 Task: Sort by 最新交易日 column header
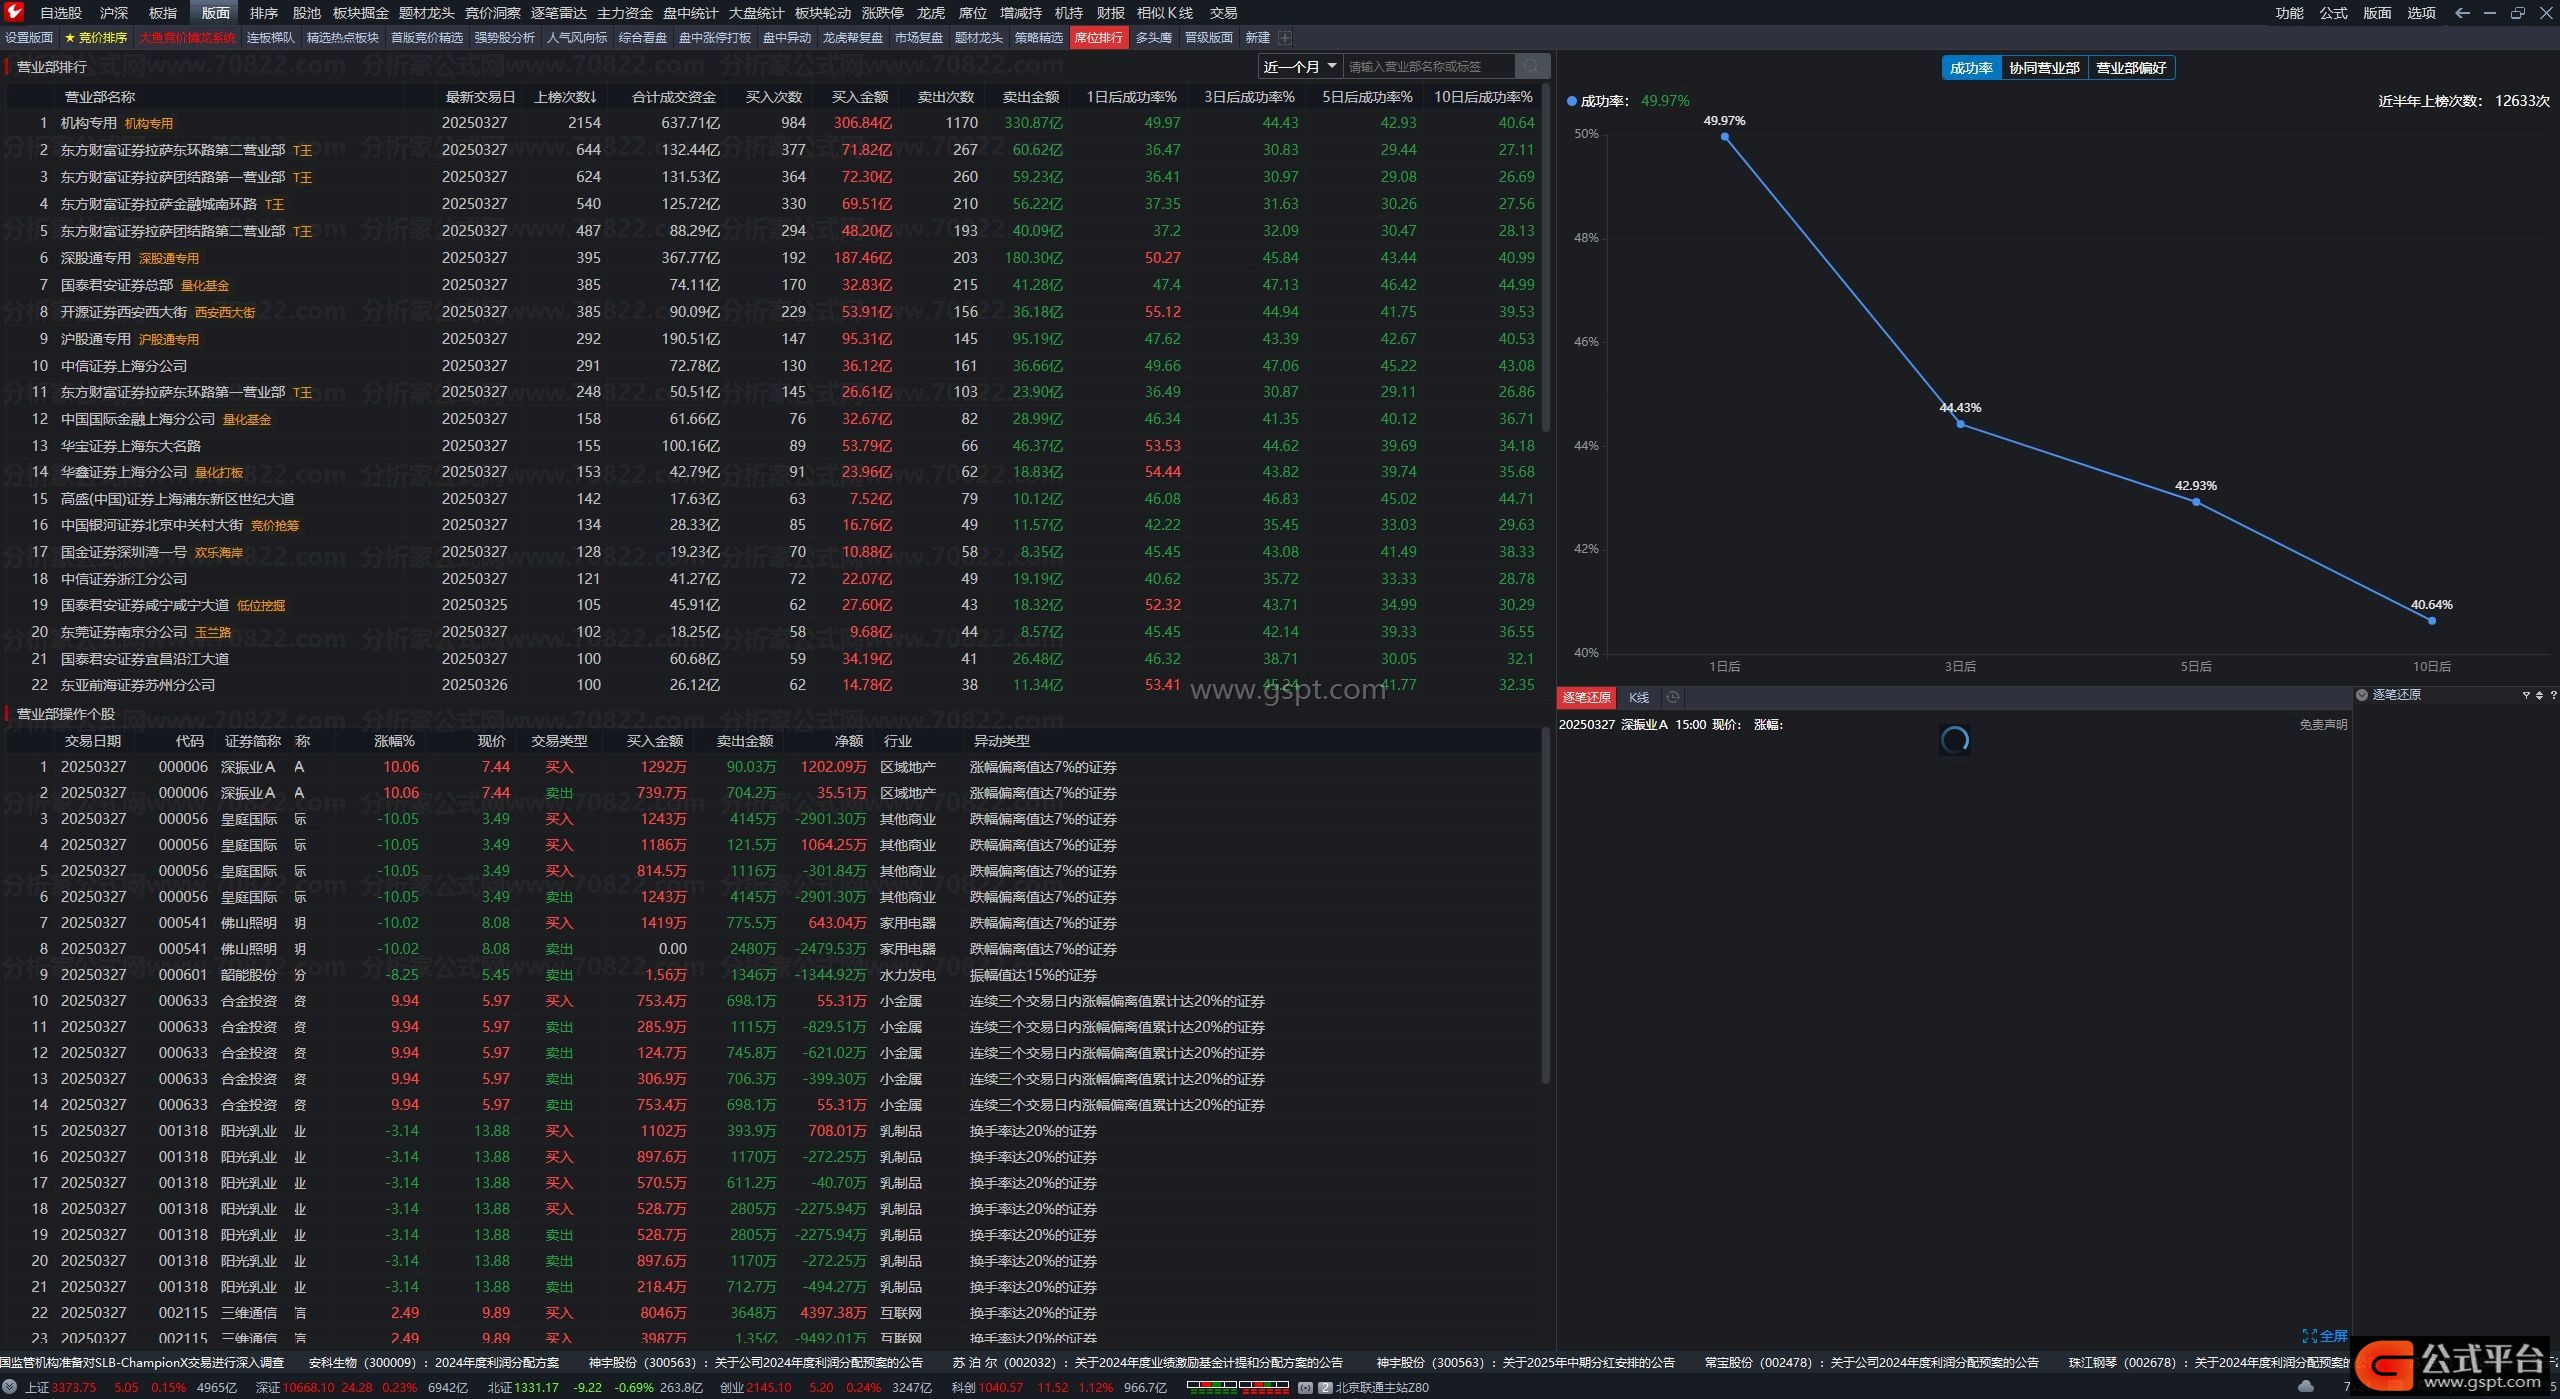click(x=480, y=97)
